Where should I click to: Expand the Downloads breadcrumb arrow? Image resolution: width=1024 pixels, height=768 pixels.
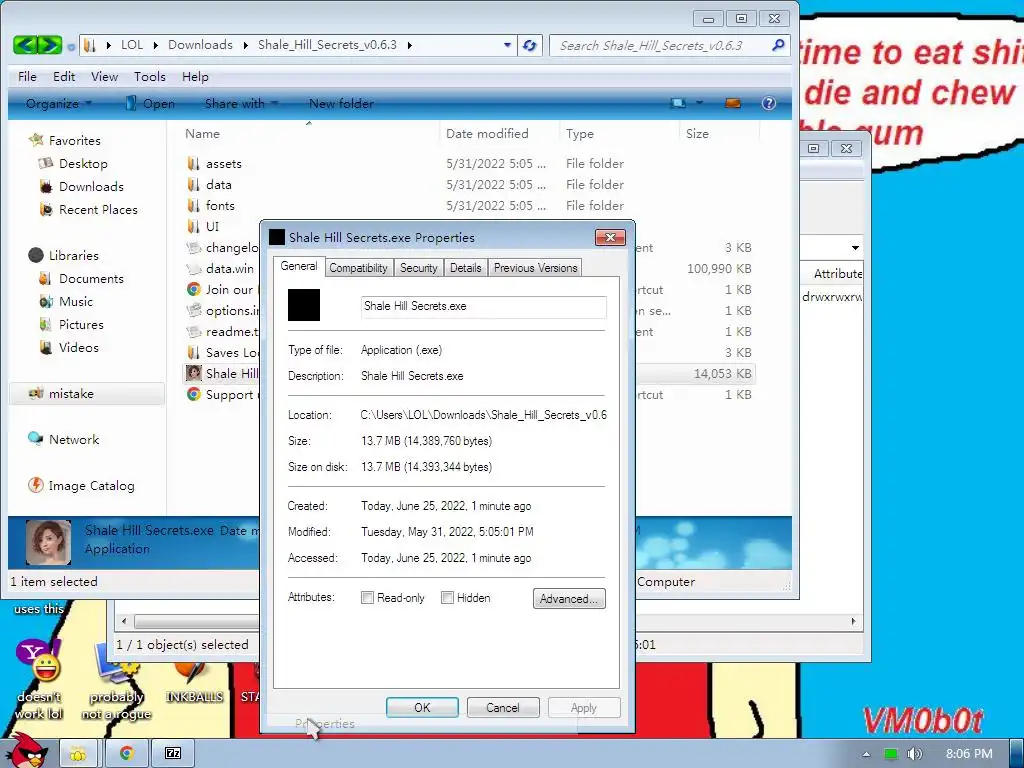[246, 45]
